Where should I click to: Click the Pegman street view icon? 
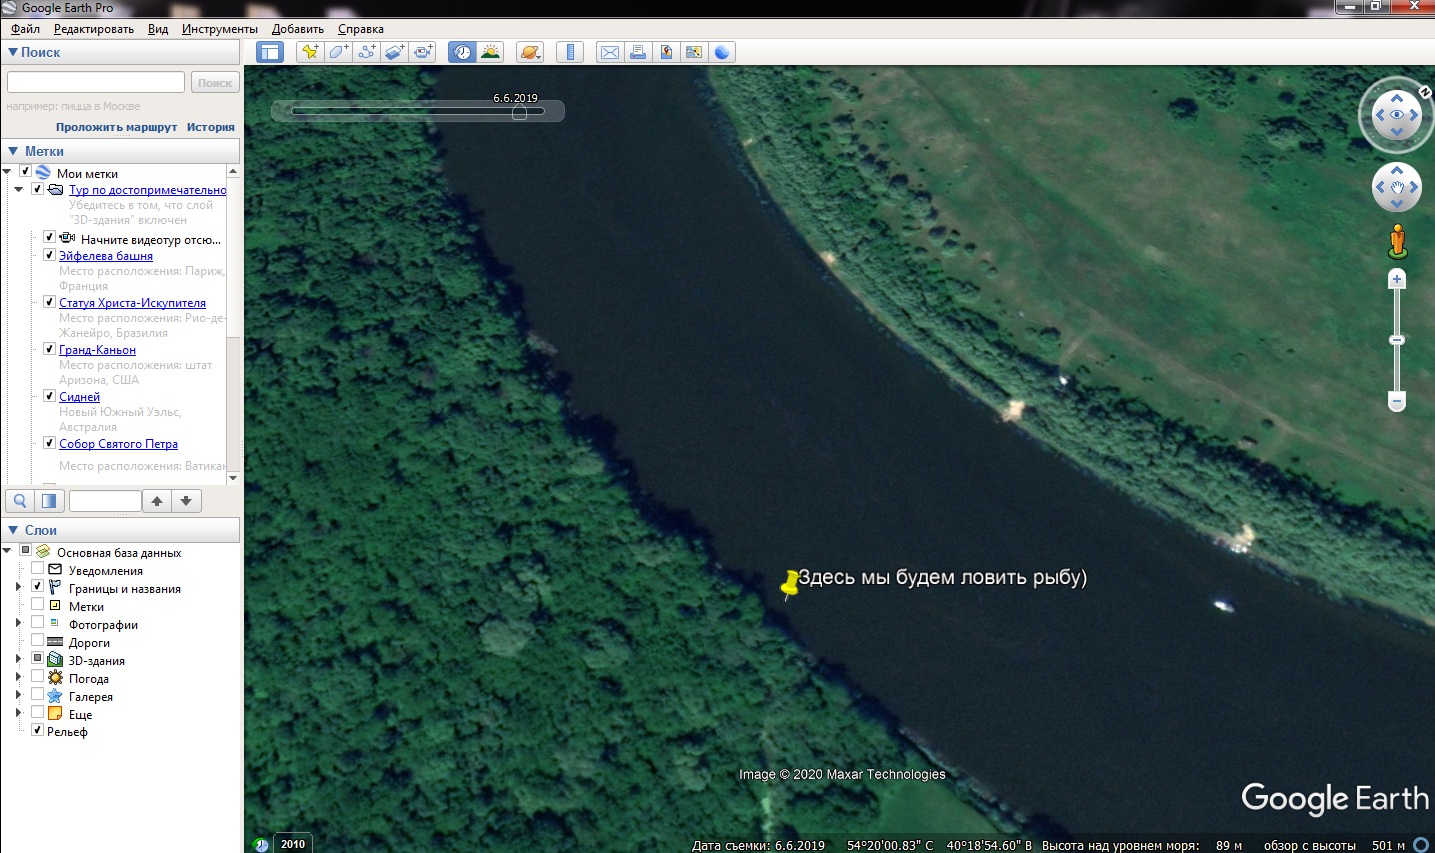[1397, 241]
